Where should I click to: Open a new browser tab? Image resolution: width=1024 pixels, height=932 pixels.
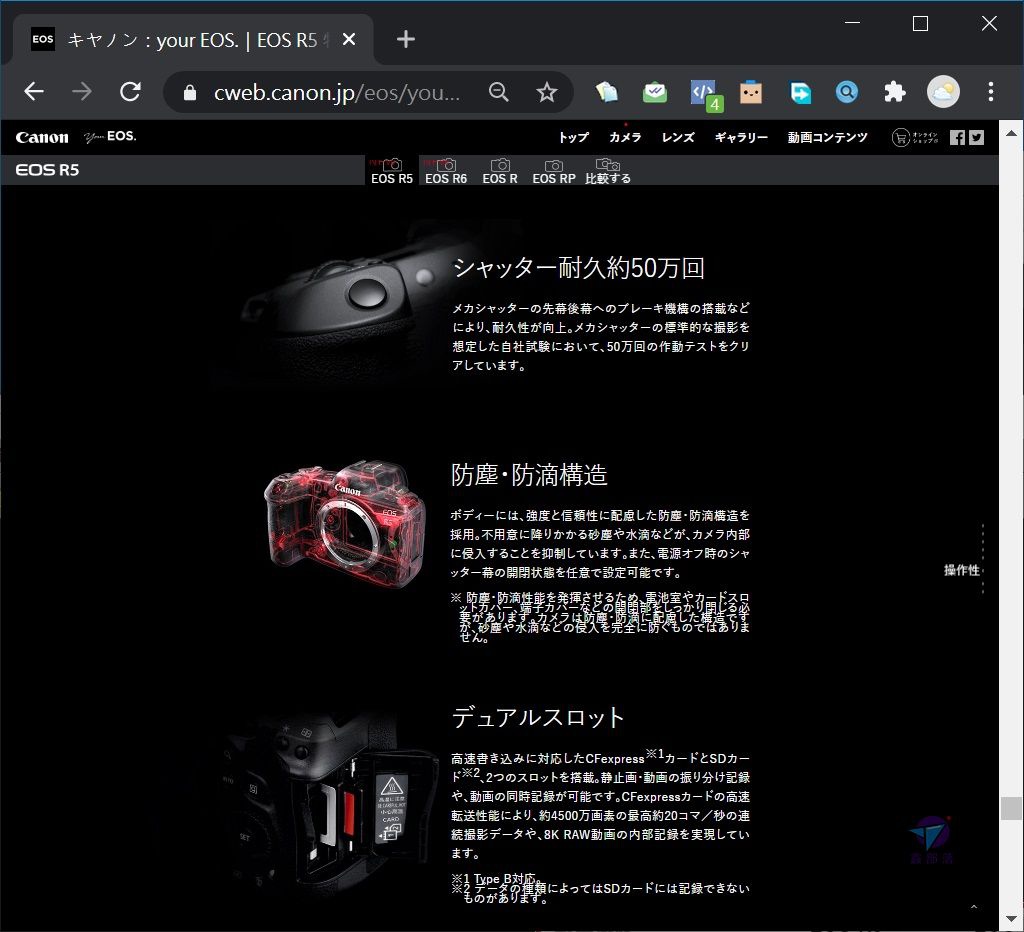click(x=406, y=39)
